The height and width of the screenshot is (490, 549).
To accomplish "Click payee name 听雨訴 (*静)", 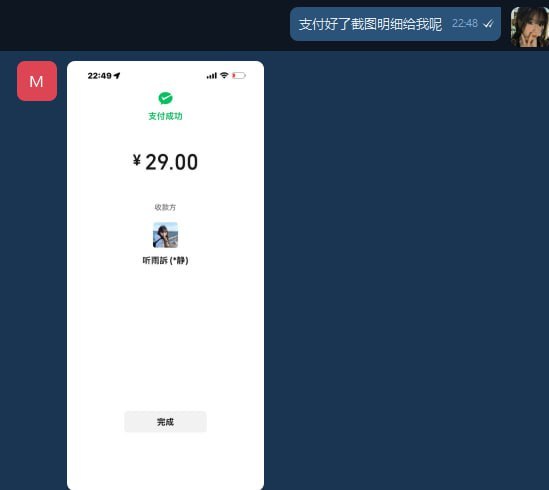I will click(165, 260).
